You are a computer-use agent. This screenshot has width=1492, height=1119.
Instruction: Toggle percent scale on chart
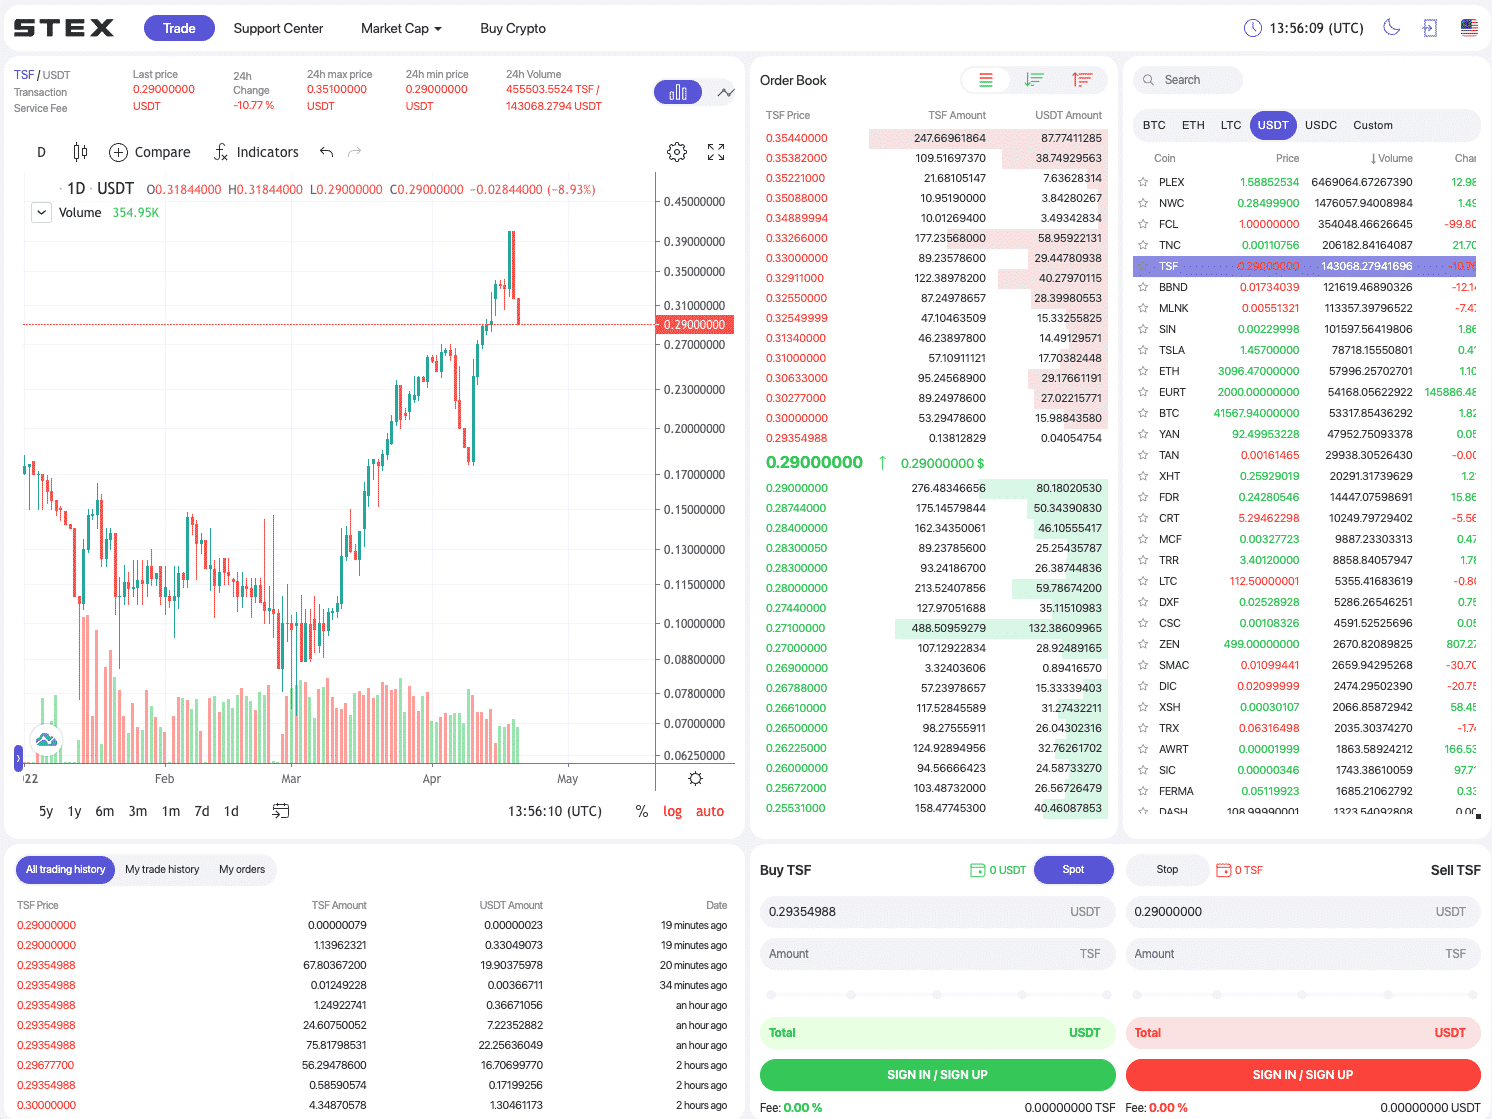coord(642,811)
